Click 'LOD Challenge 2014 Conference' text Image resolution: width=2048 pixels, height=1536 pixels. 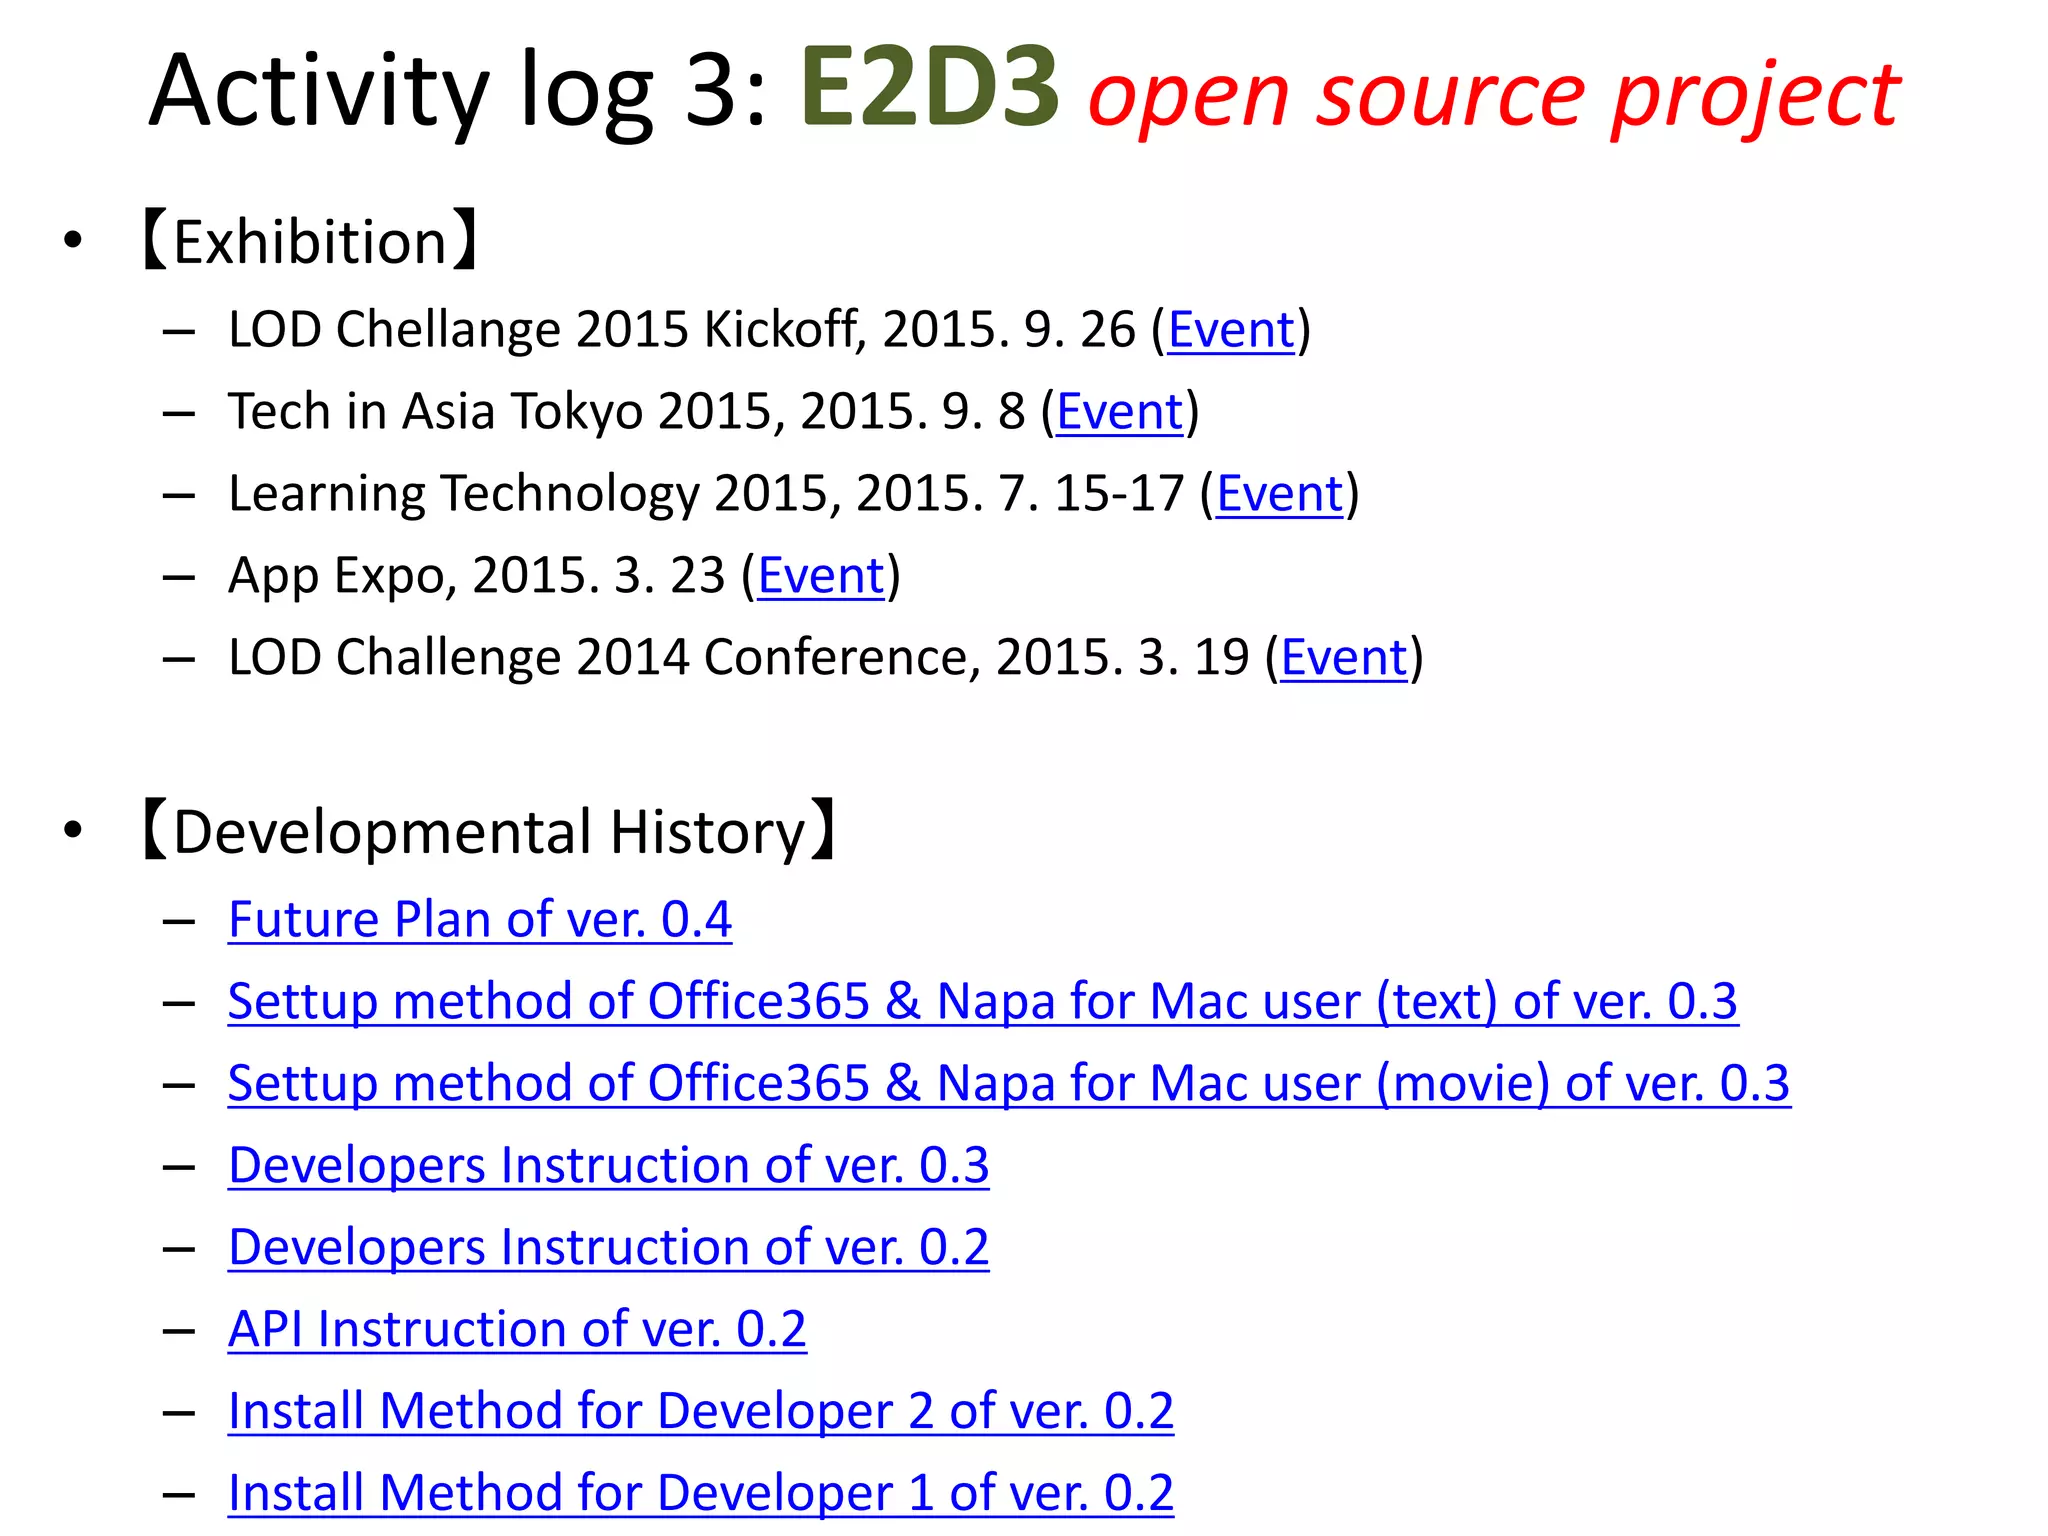coord(605,658)
